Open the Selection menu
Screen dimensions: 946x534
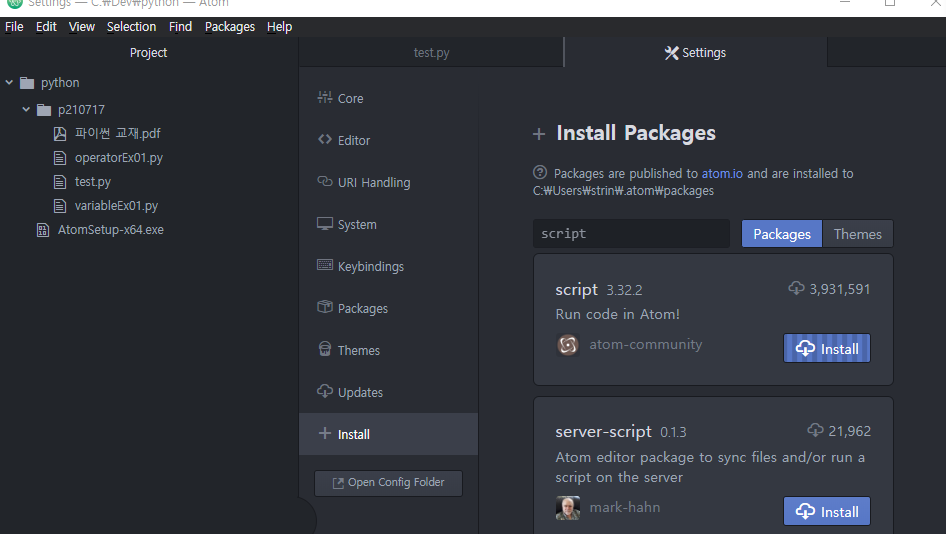click(x=132, y=27)
